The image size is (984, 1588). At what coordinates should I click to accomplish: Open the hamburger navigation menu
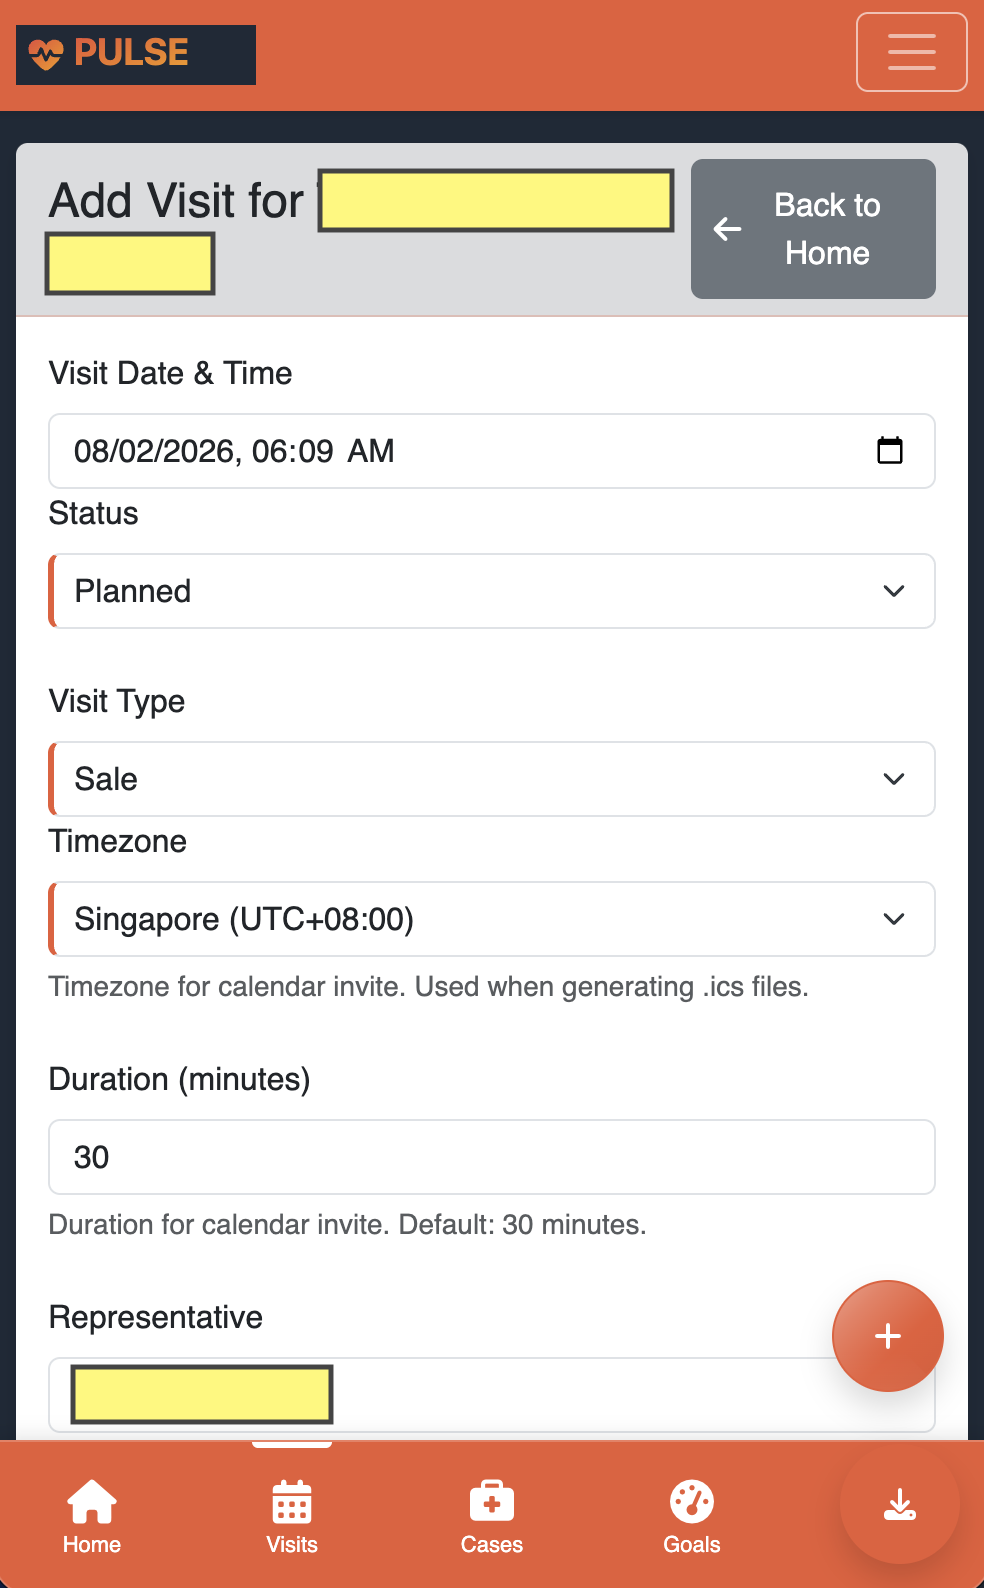[911, 52]
